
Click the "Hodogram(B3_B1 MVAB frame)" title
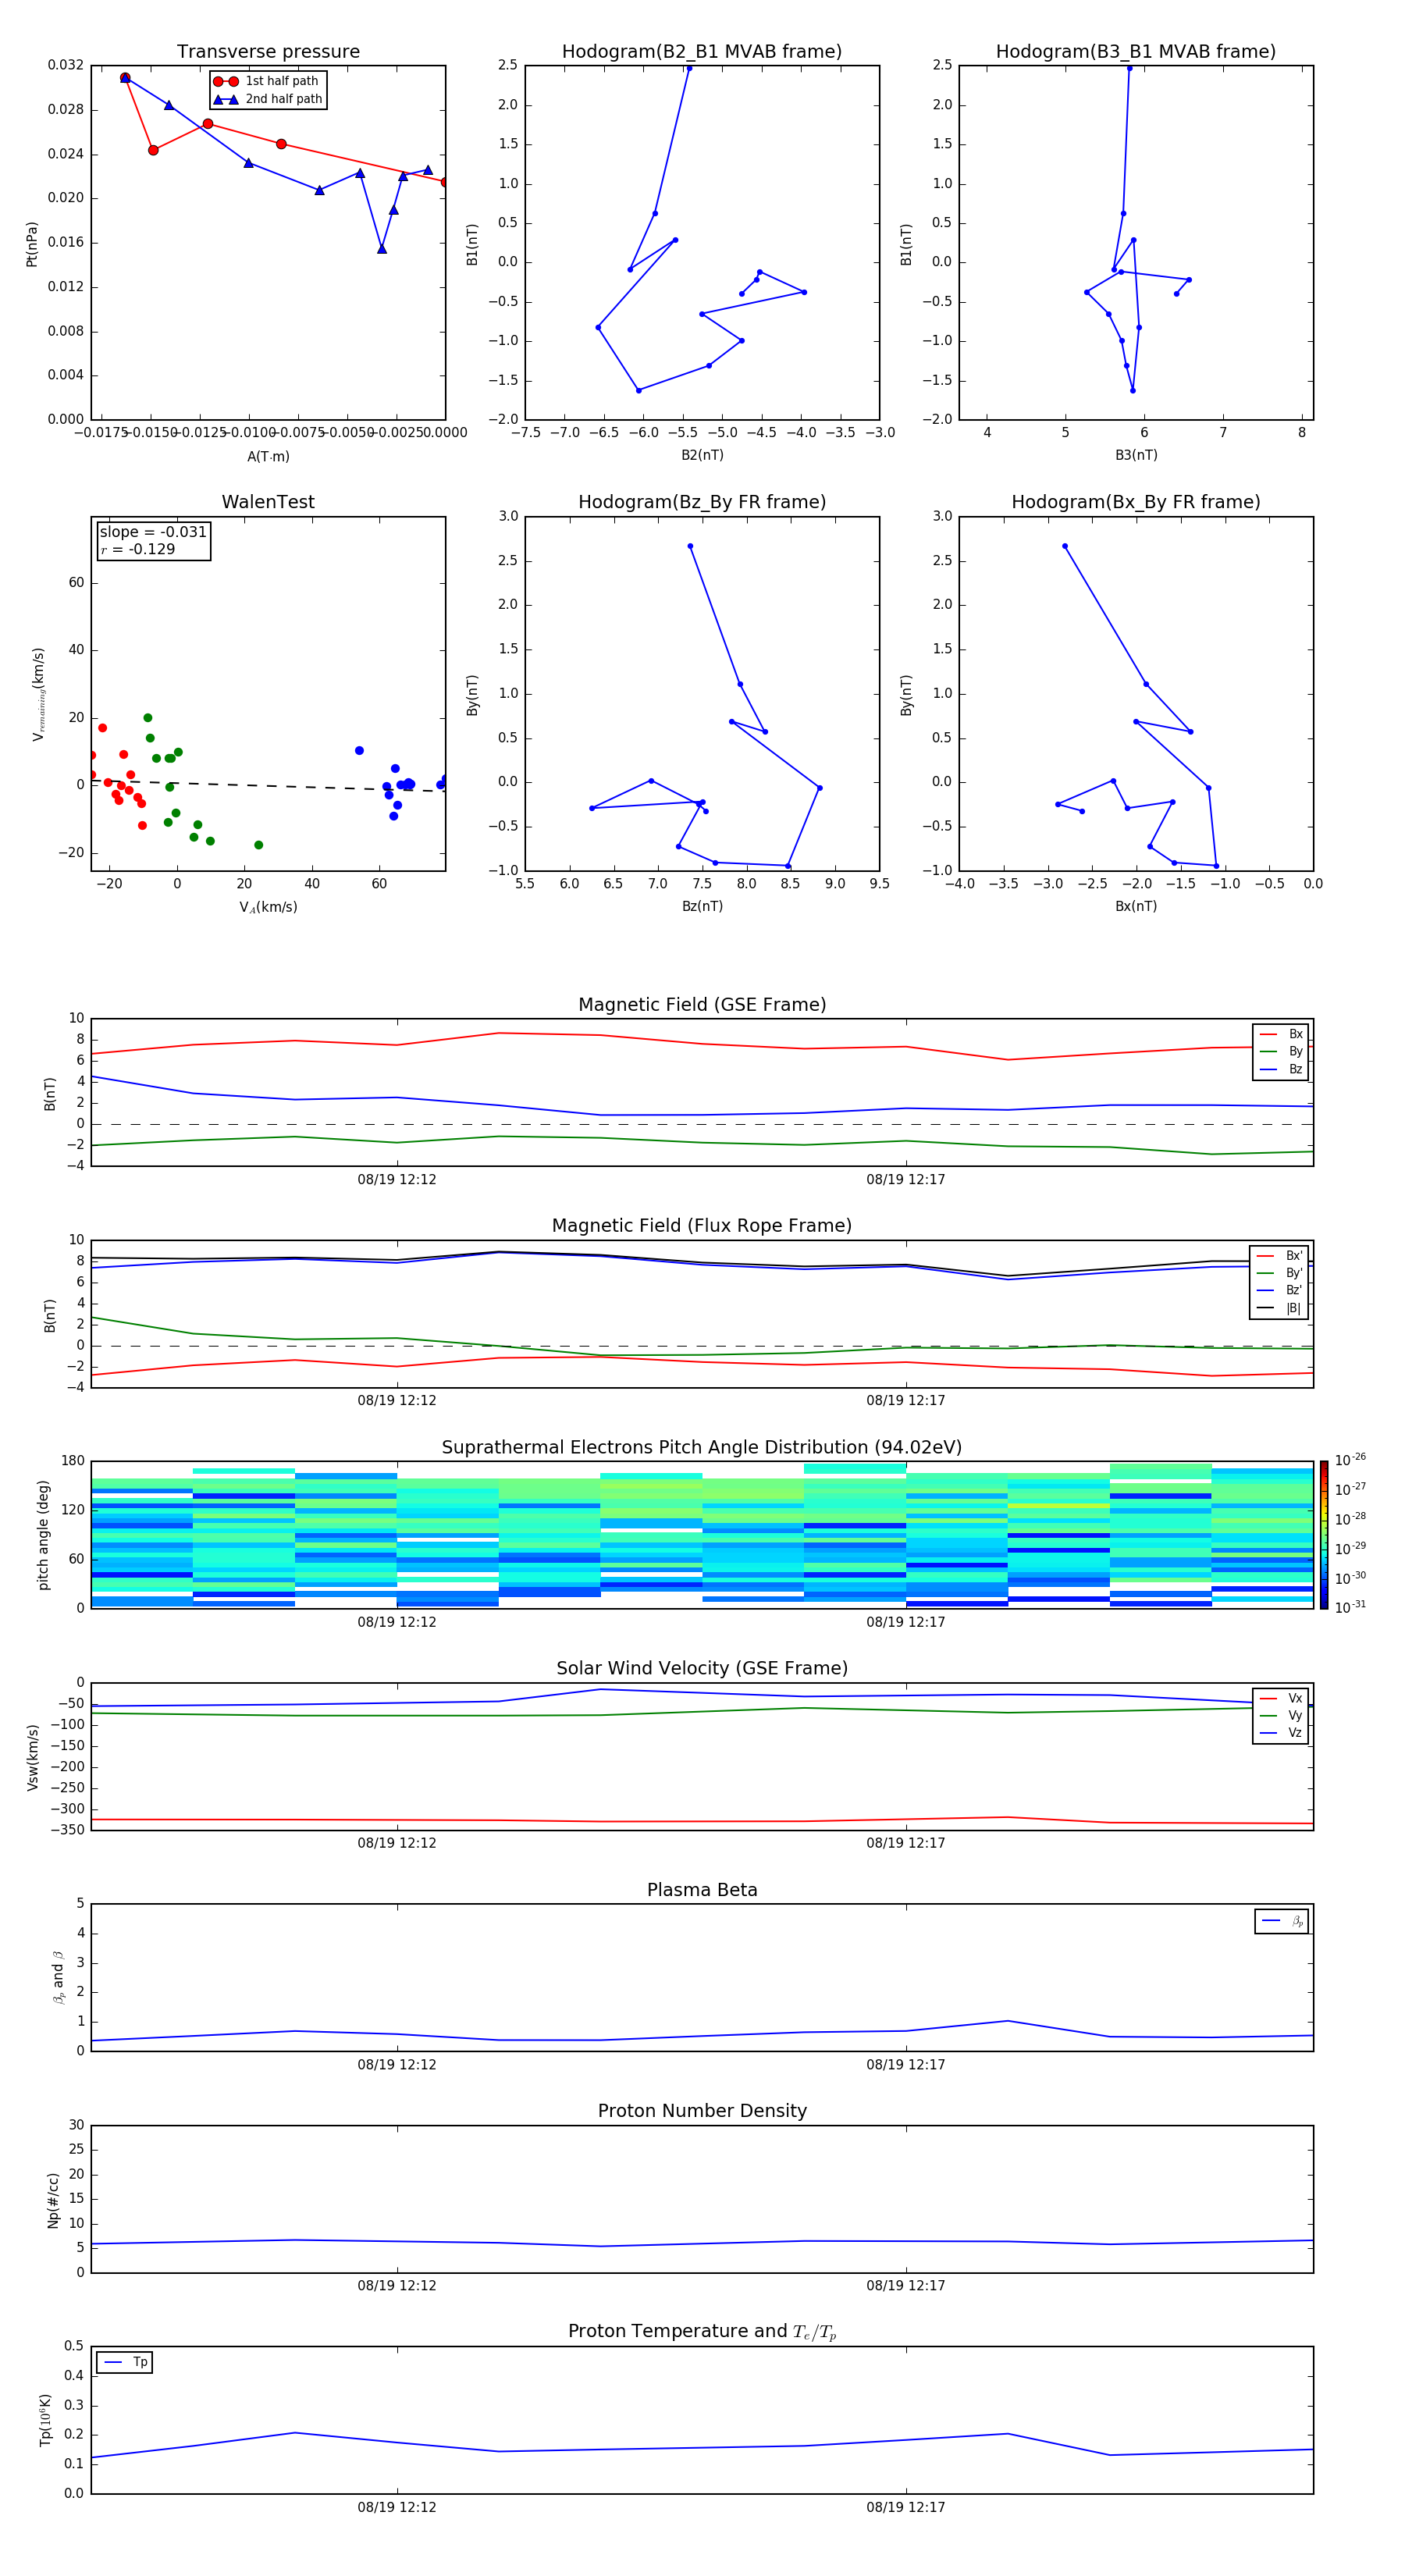click(x=1136, y=52)
